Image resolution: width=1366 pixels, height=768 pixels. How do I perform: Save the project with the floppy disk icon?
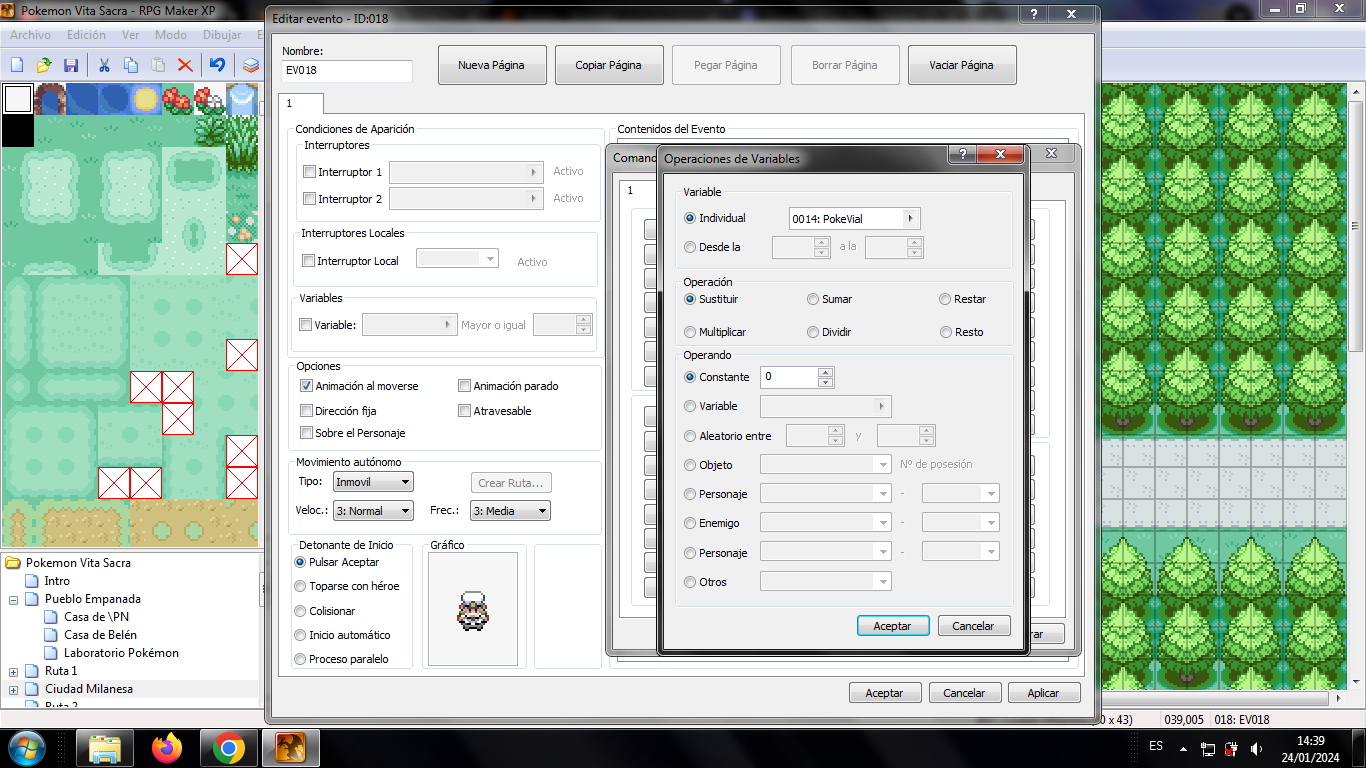71,65
